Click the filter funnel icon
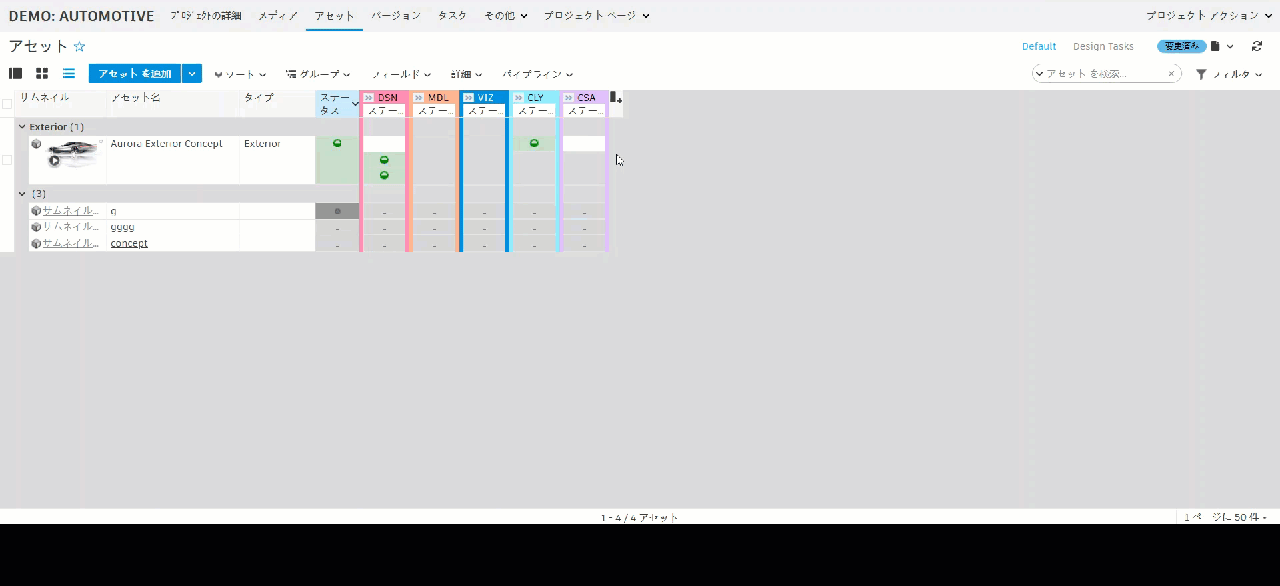The height and width of the screenshot is (586, 1280). (1201, 74)
